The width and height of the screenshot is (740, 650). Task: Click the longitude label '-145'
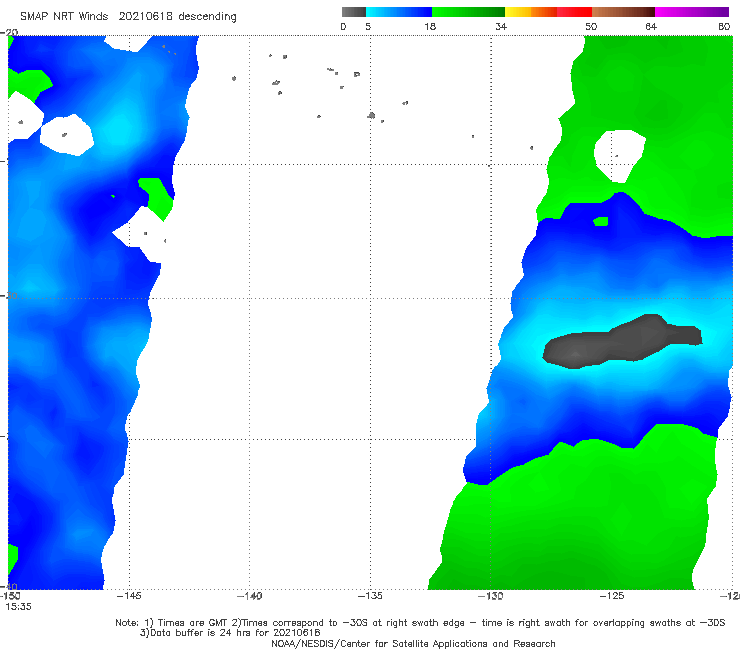(129, 596)
